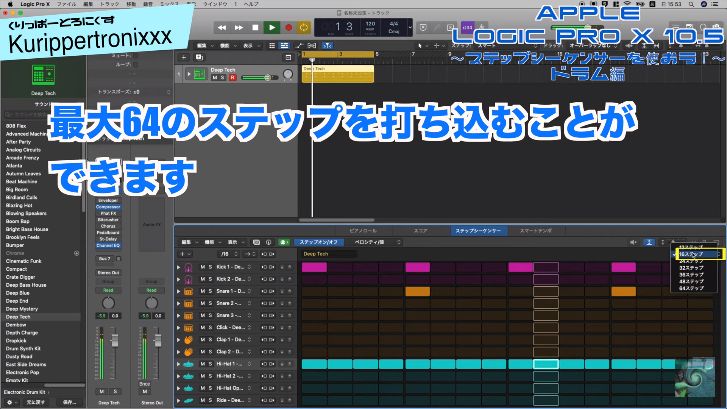The width and height of the screenshot is (727, 409).
Task: Open the LCD display mode dropdown arrow
Action: click(410, 27)
